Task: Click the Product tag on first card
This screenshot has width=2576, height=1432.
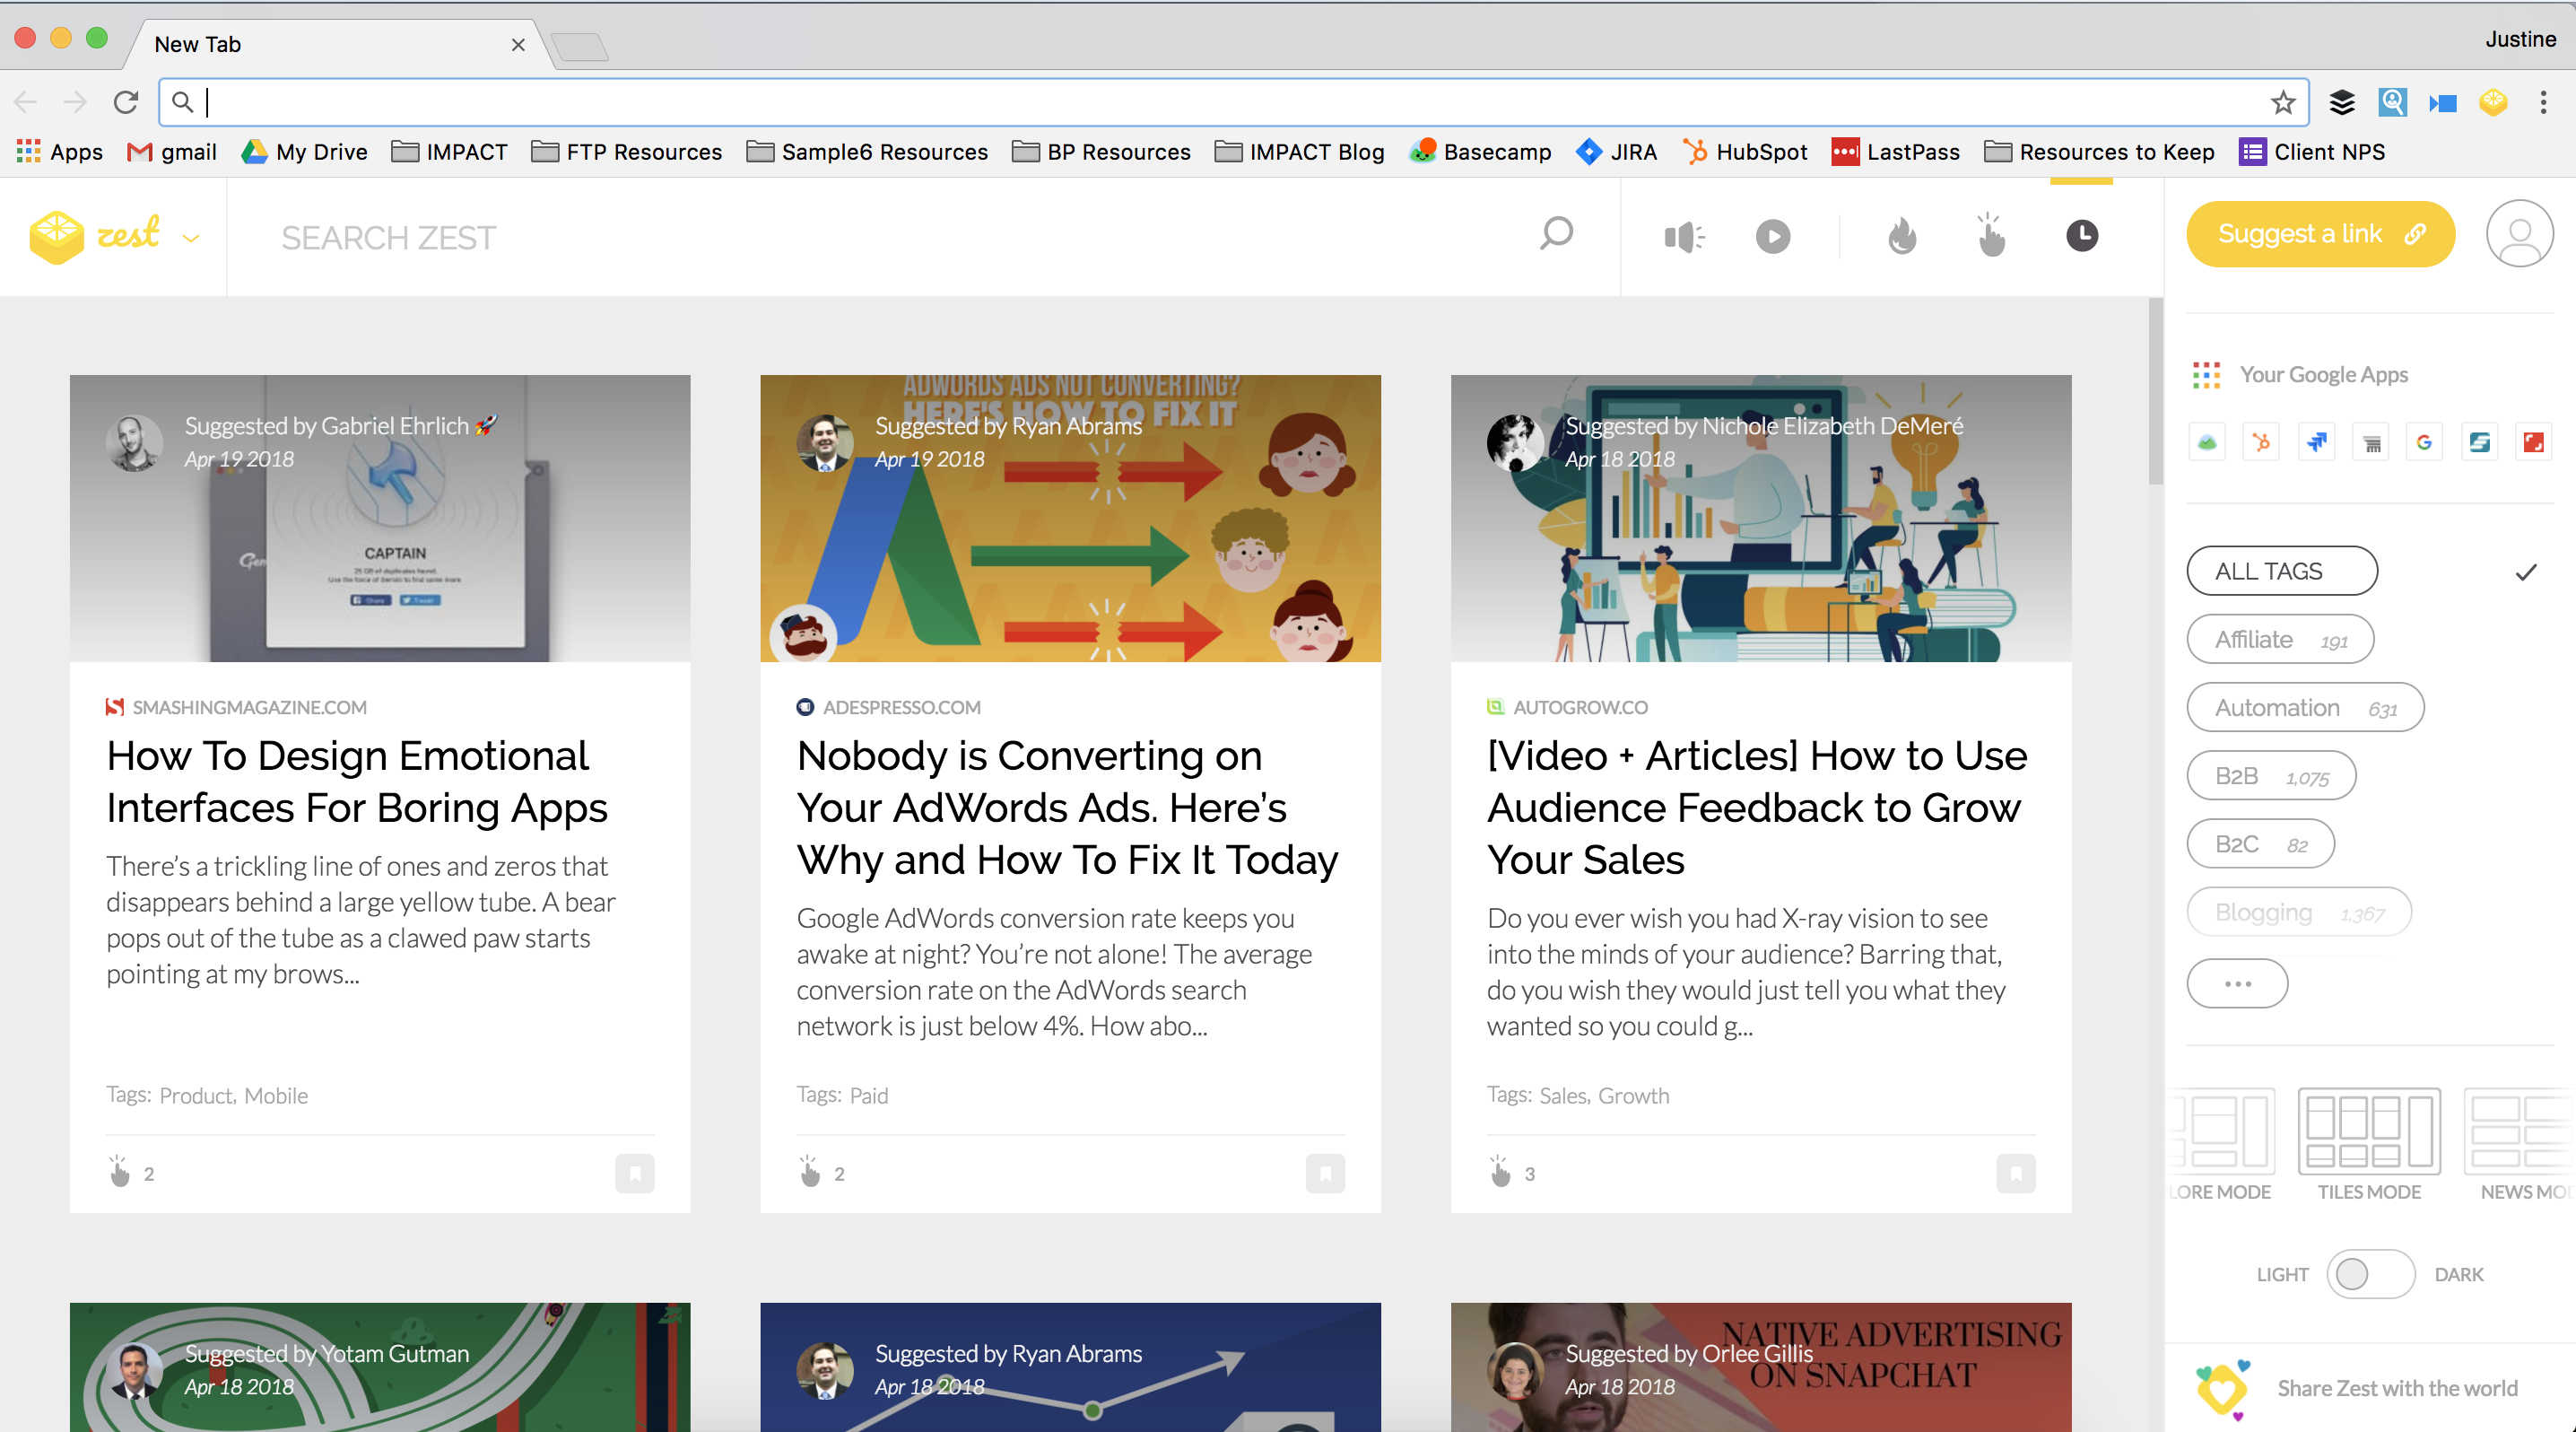Action: tap(196, 1096)
